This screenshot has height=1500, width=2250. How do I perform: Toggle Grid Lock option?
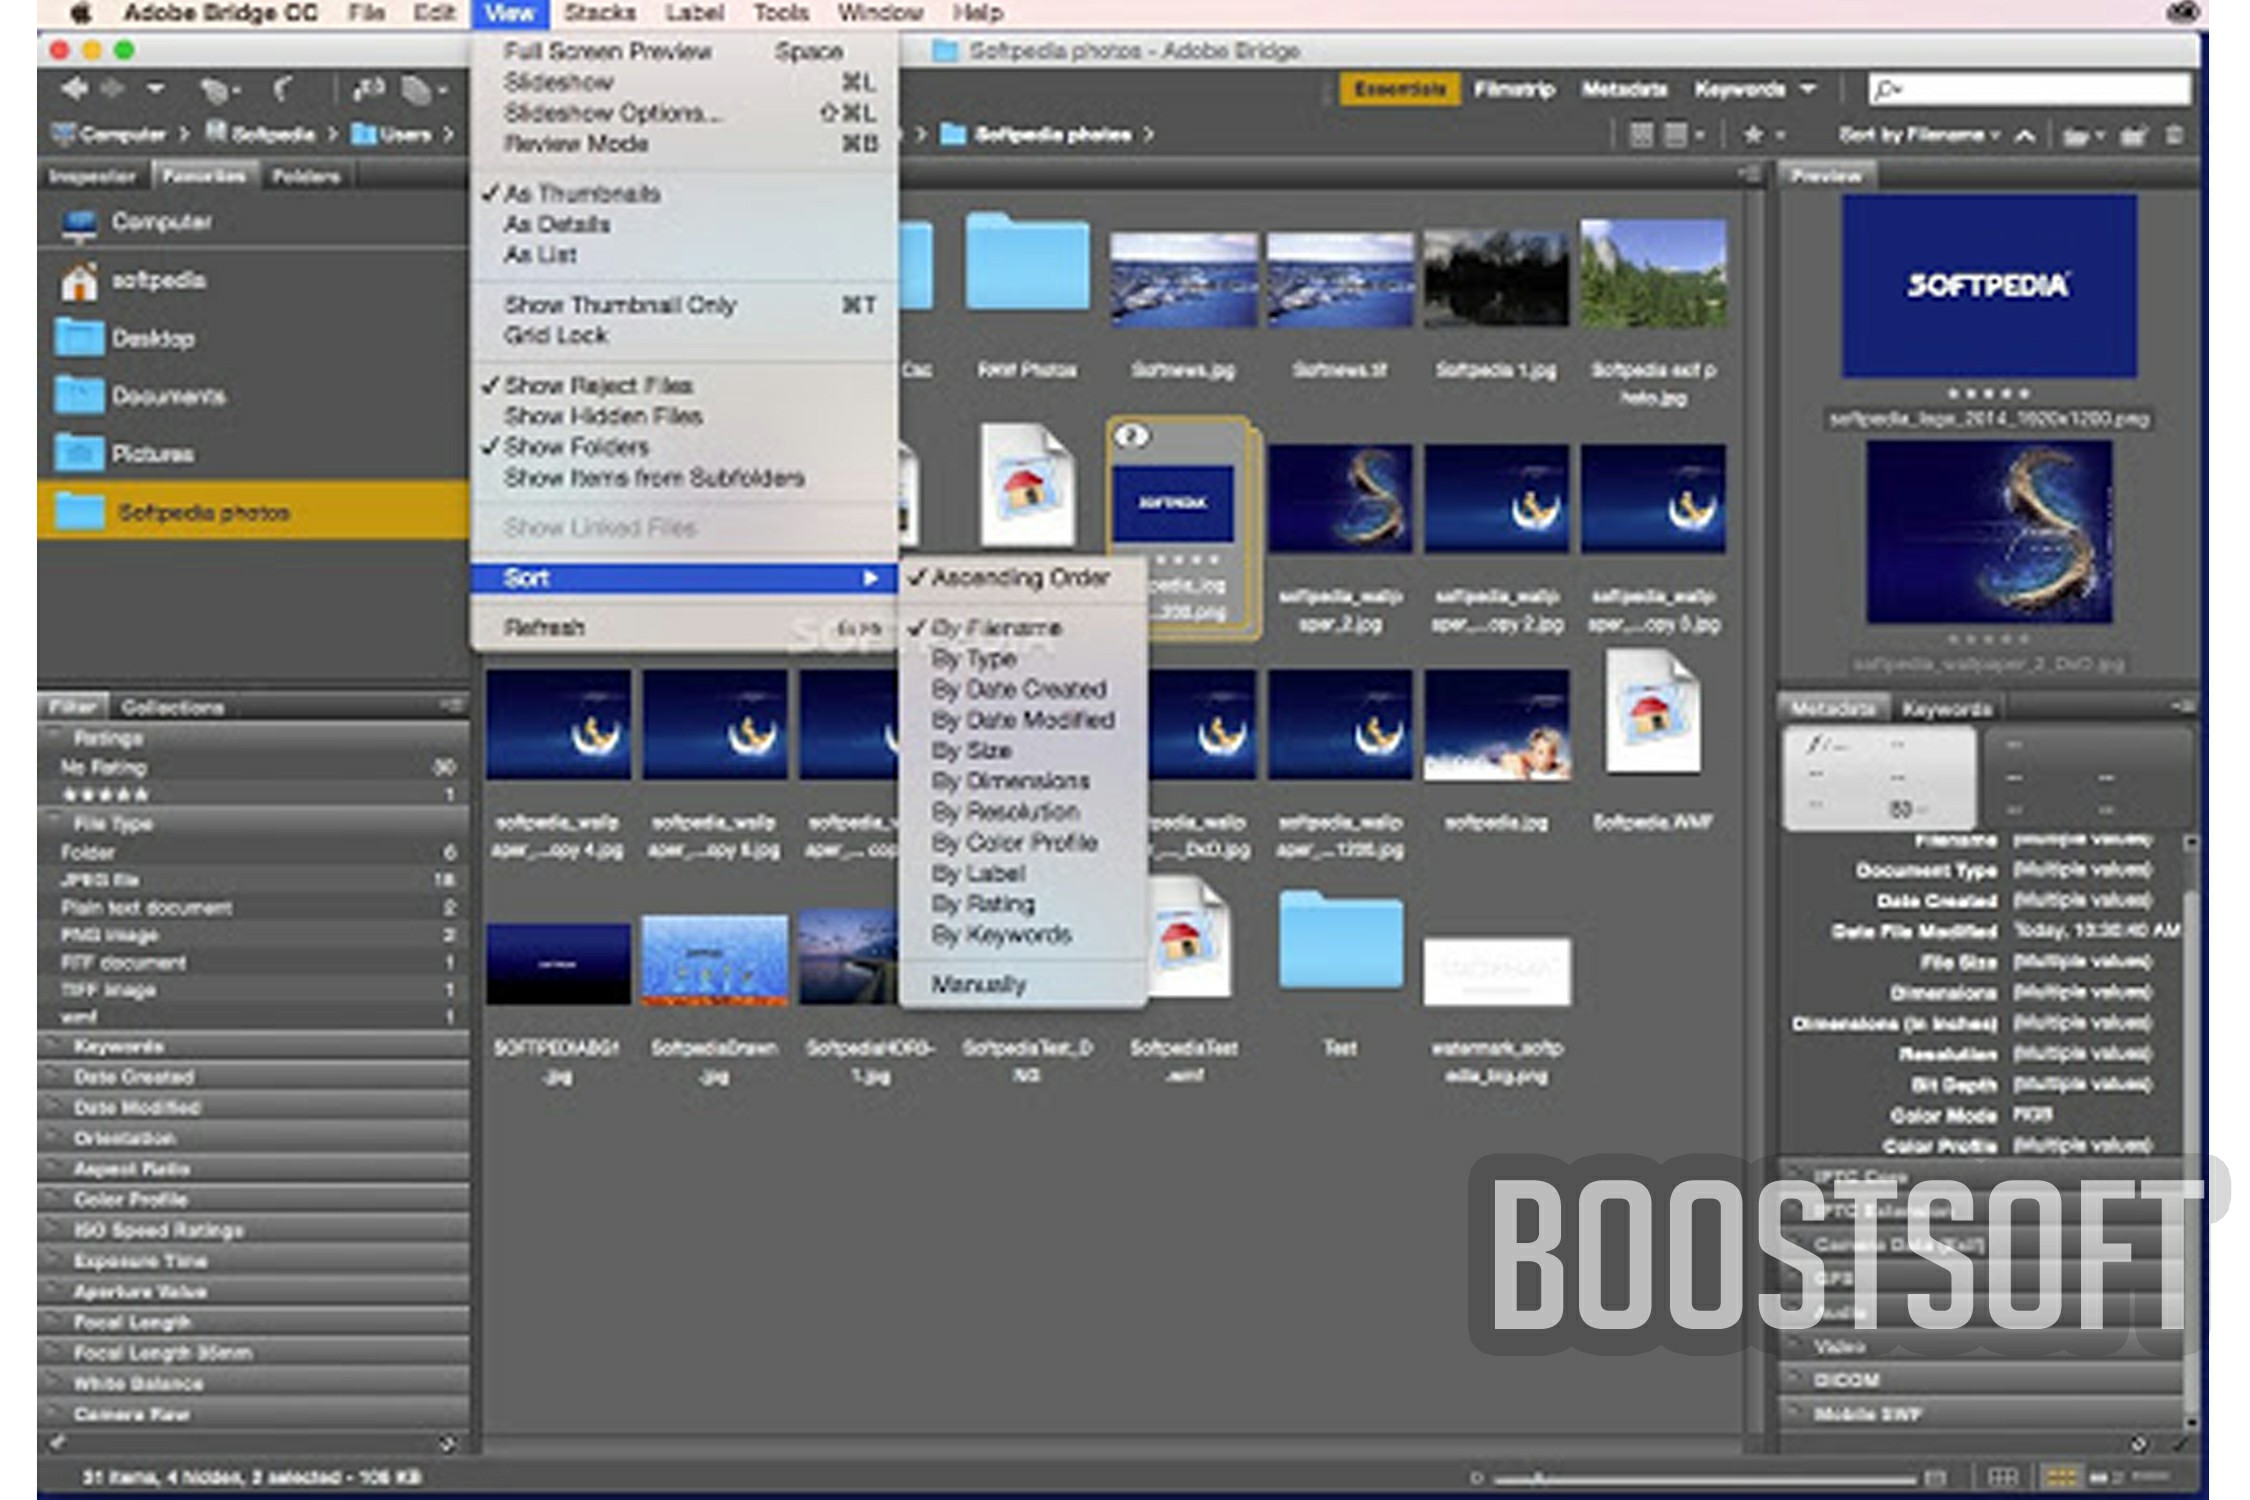pyautogui.click(x=684, y=336)
